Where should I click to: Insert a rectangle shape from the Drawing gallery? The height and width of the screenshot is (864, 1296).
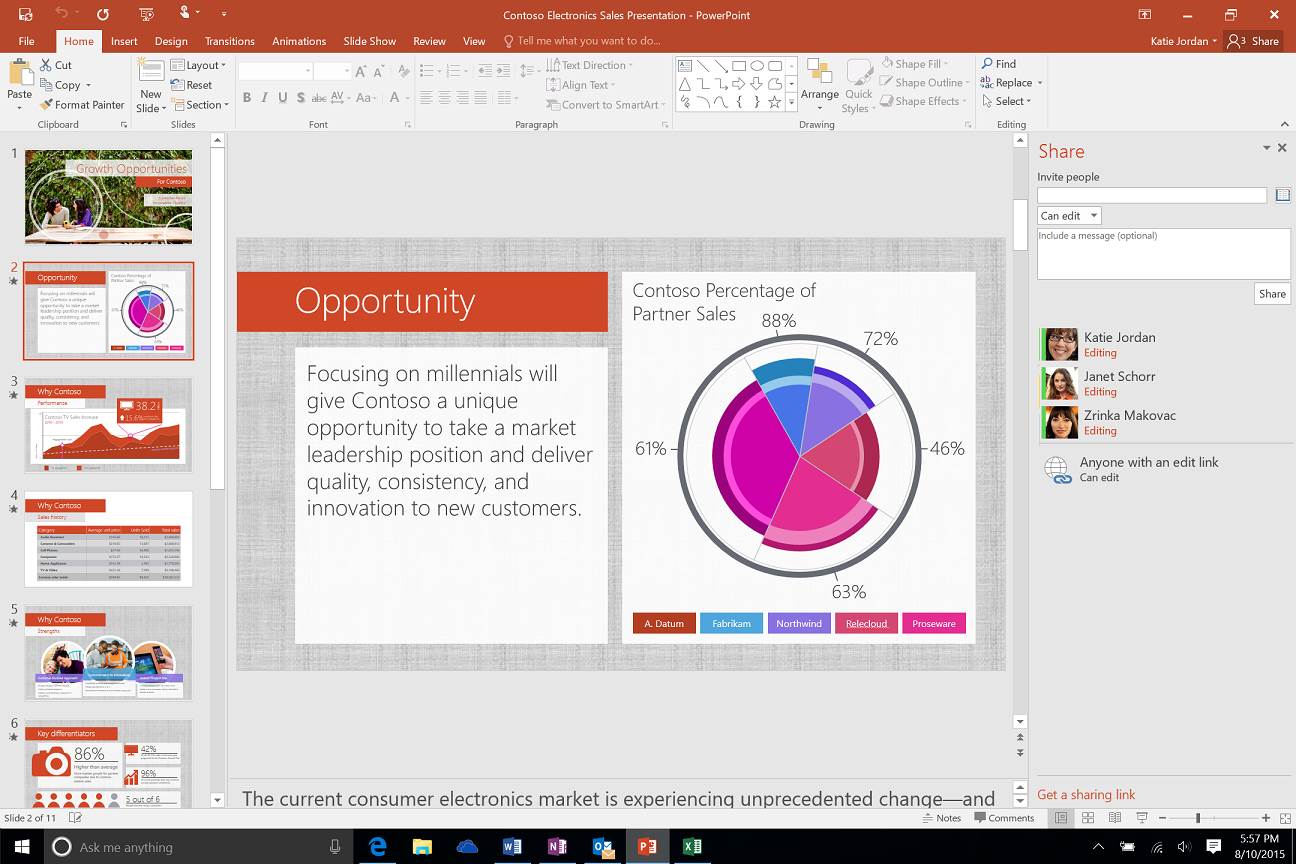pyautogui.click(x=738, y=64)
